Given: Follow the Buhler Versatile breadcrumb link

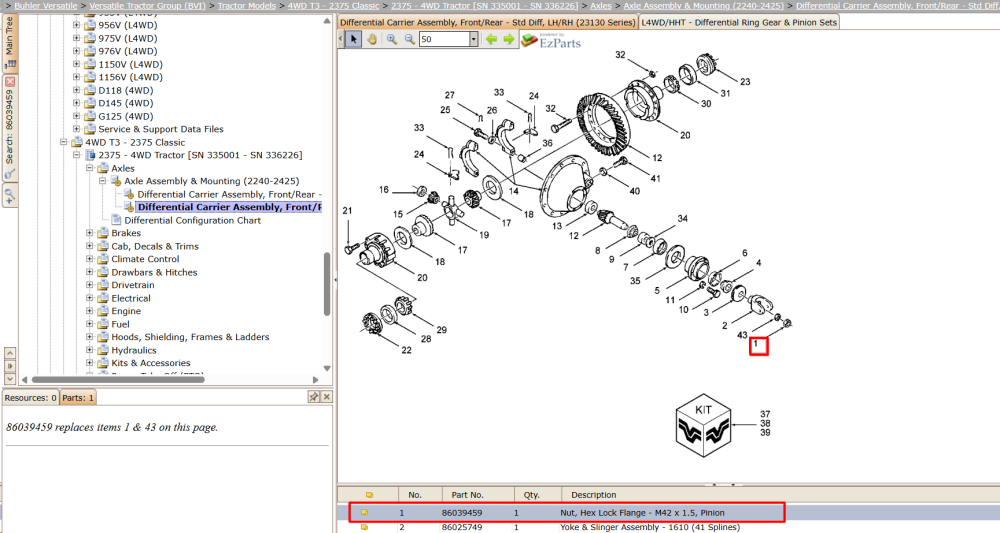Looking at the screenshot, I should pos(46,6).
